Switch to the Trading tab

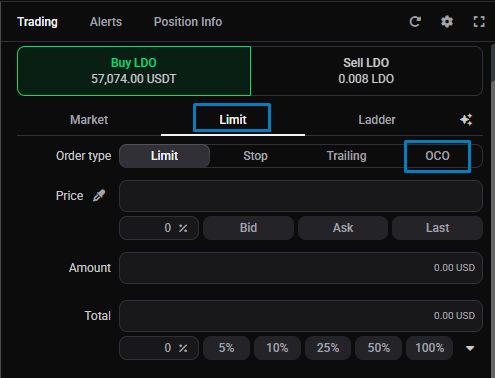(37, 22)
